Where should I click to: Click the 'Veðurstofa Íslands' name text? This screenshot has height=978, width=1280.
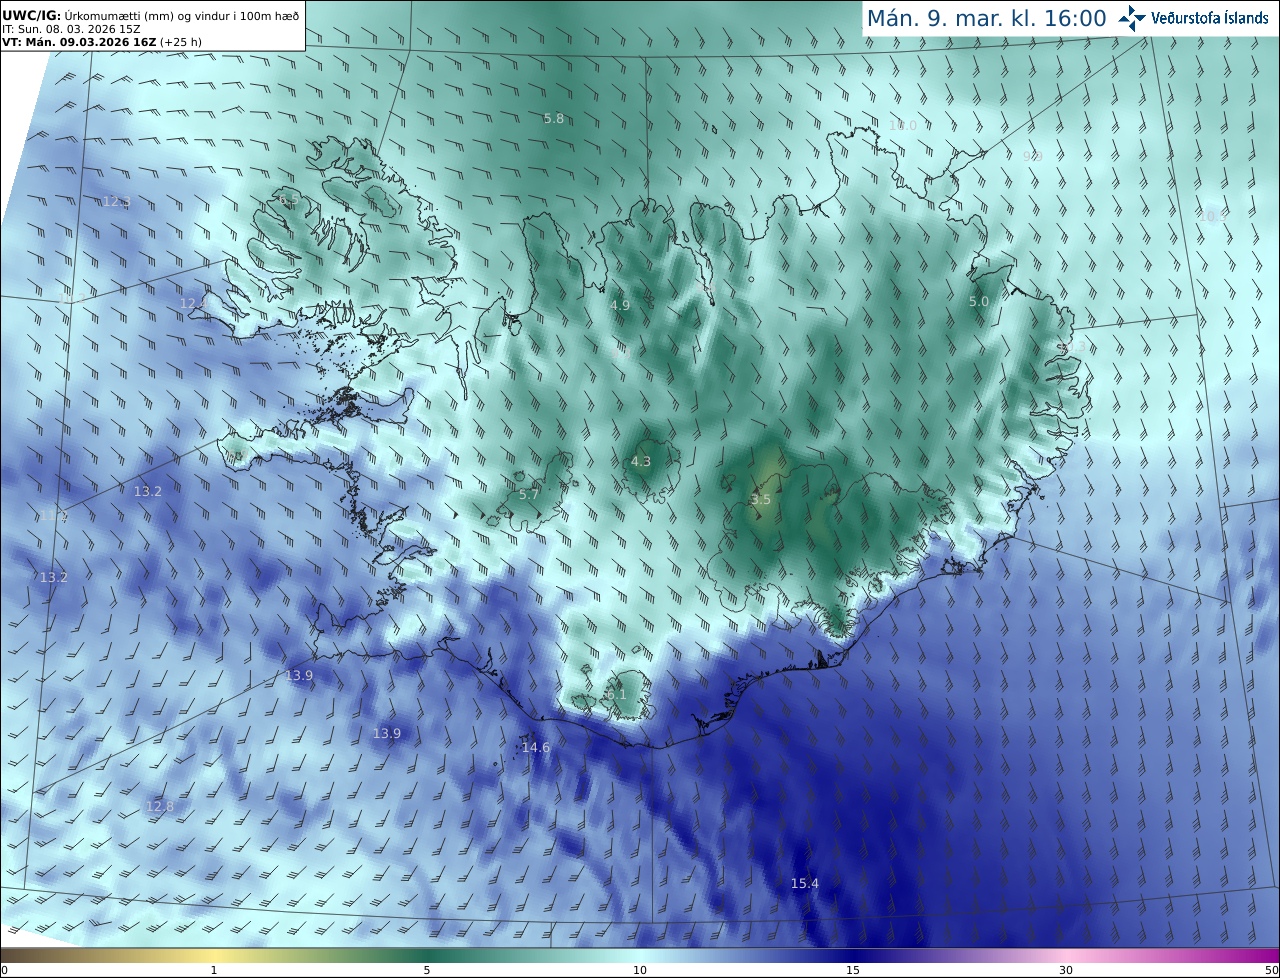click(x=1210, y=18)
